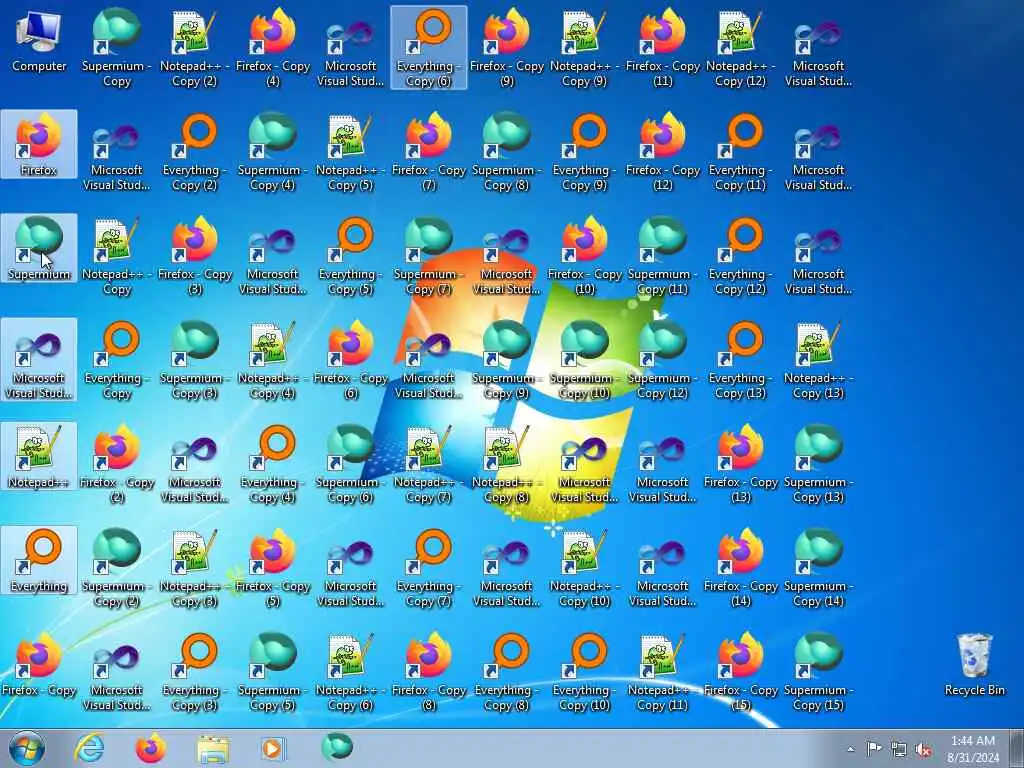Select the Notepad++ desktop shortcut
This screenshot has height=768, width=1024.
pos(39,456)
